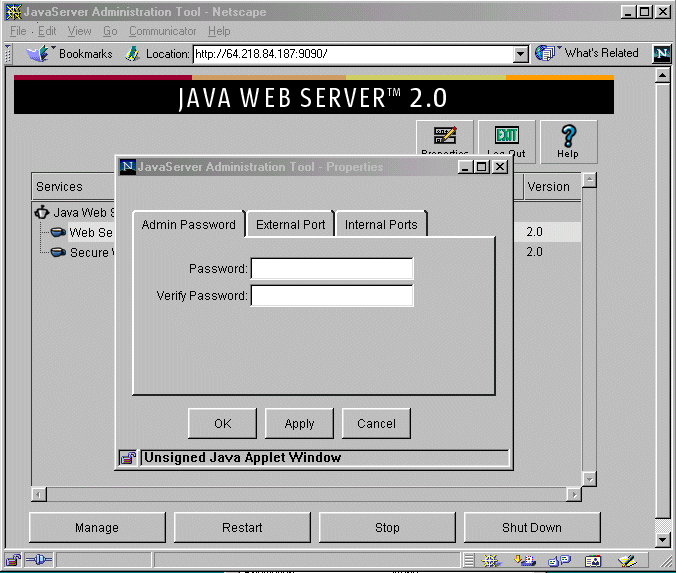The image size is (676, 573).
Task: Toggle the online/offline connection icon
Action: (x=38, y=560)
